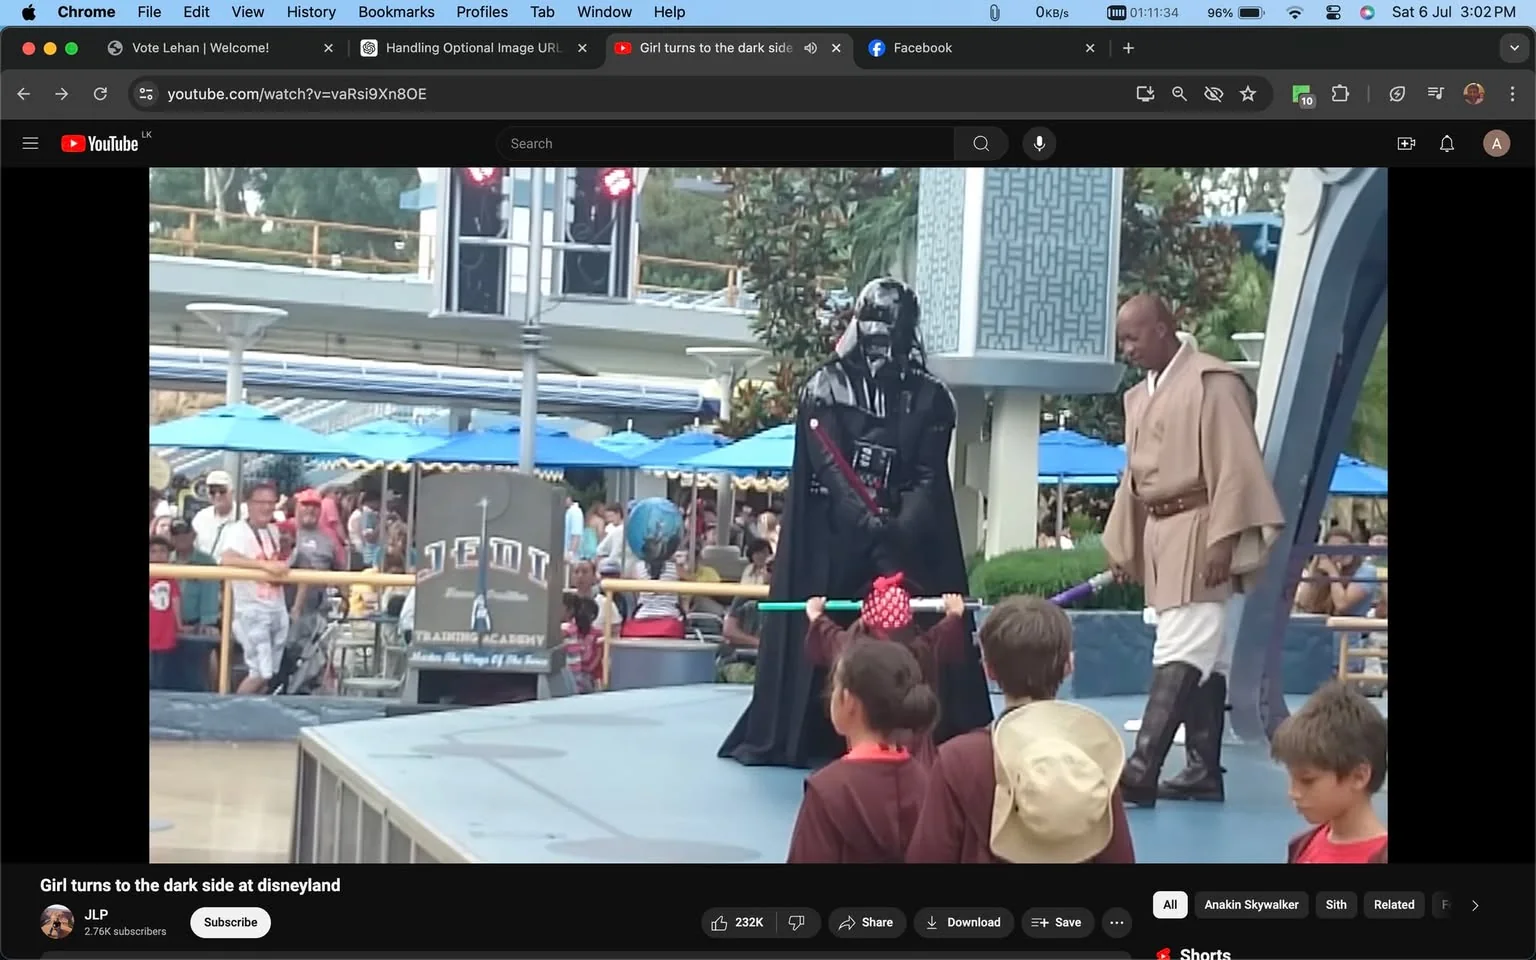Open YouTube notifications bell
Viewport: 1536px width, 960px height.
click(1447, 143)
